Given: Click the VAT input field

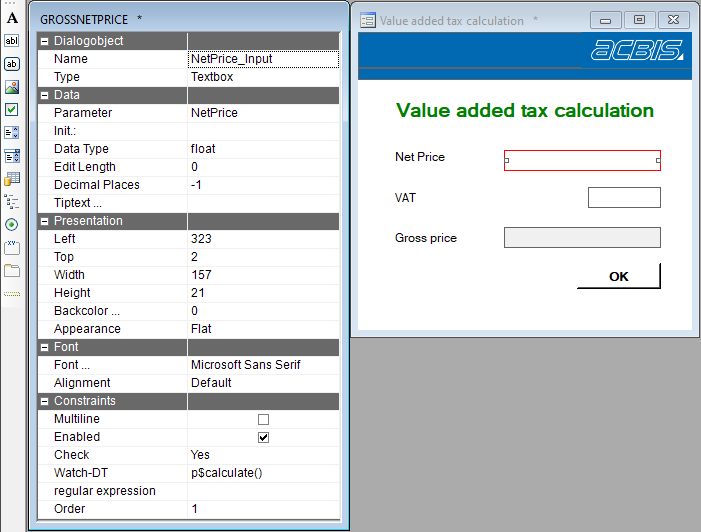Looking at the screenshot, I should pos(624,197).
